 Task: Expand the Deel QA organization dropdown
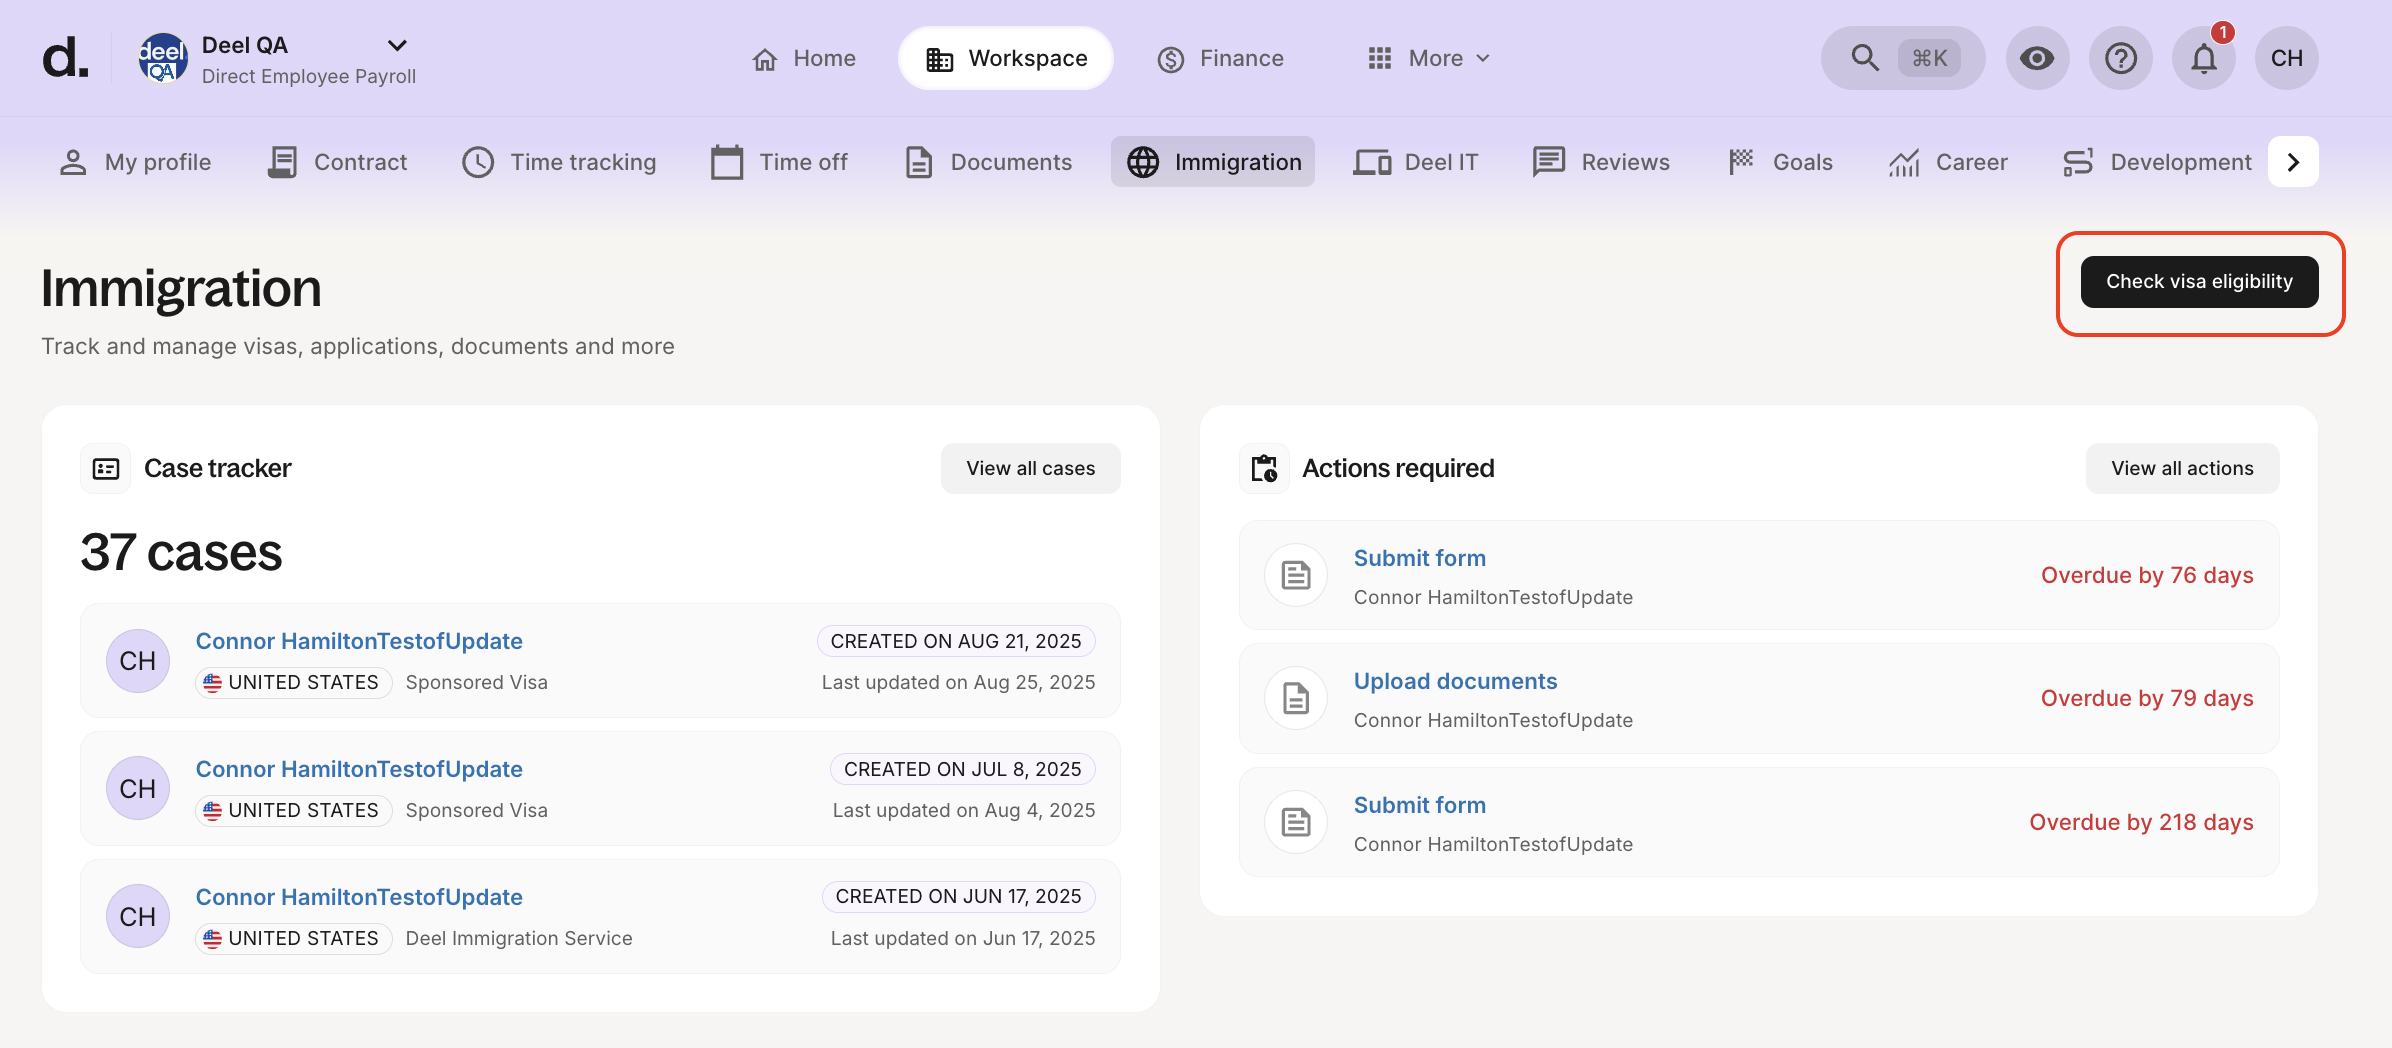[x=396, y=45]
